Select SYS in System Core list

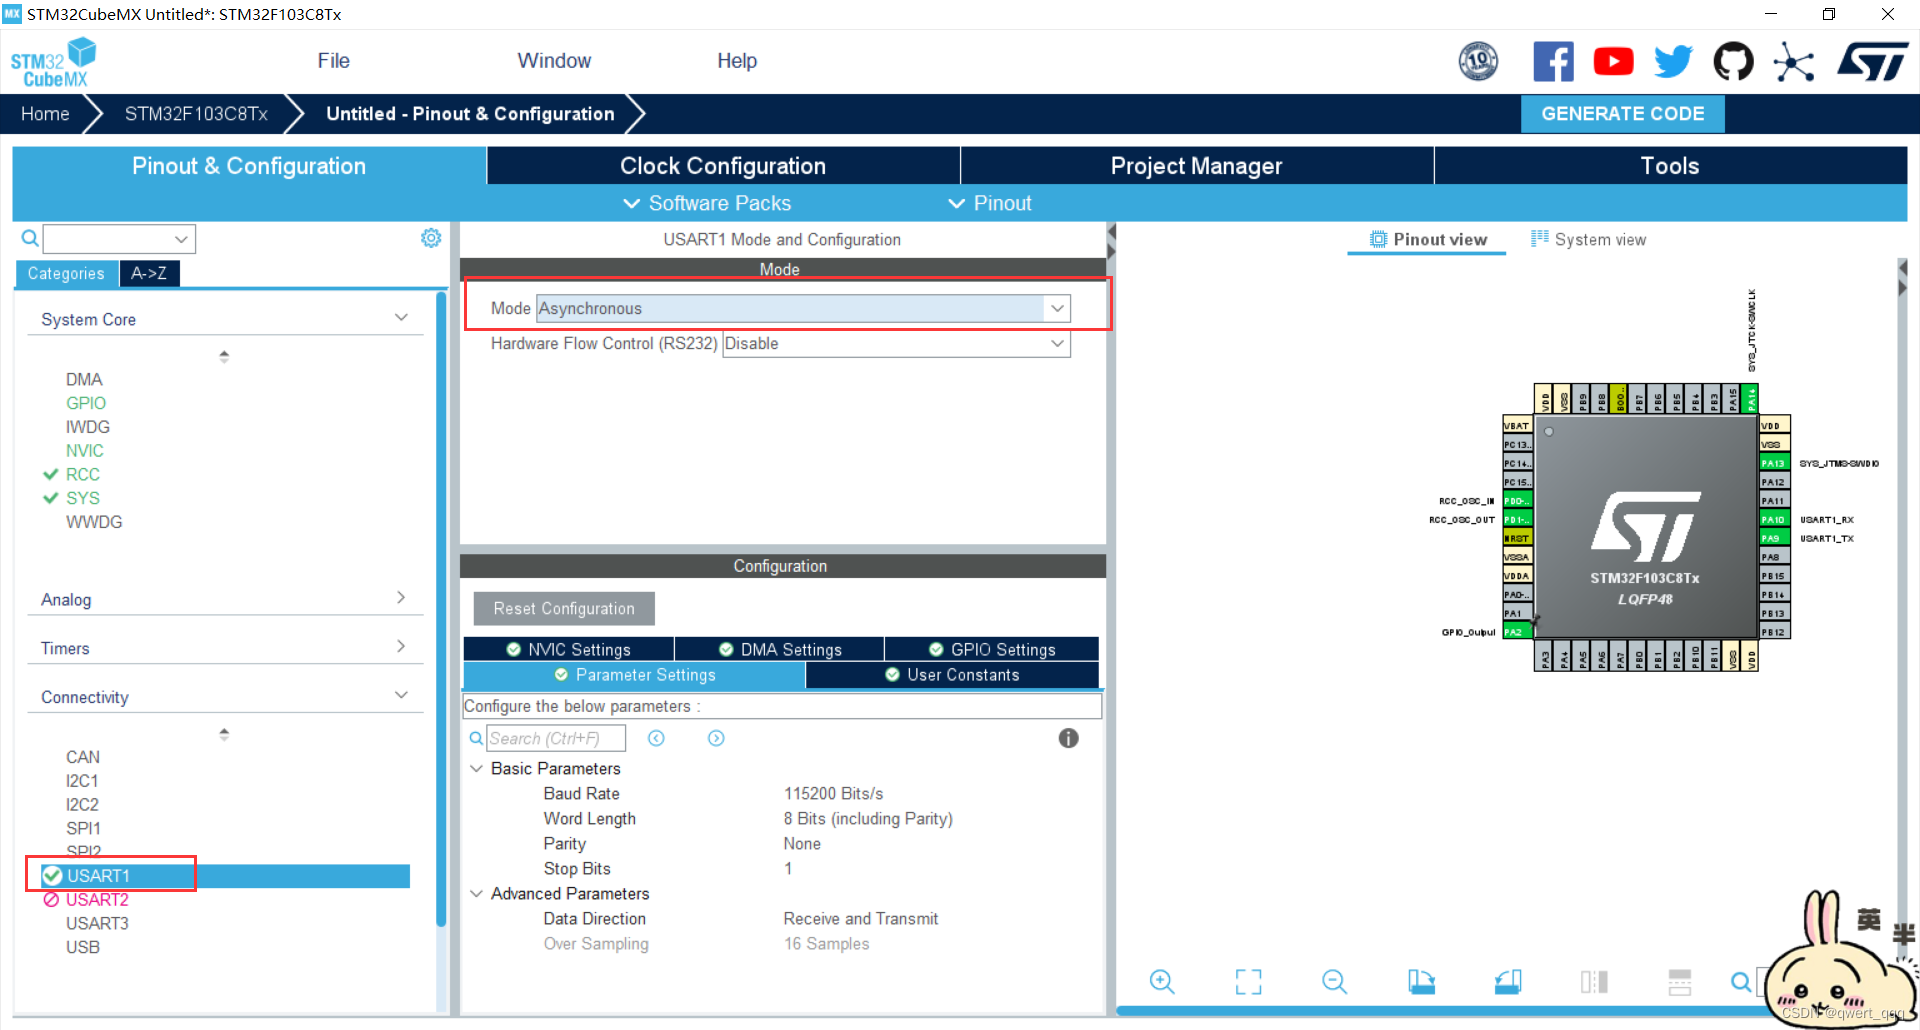[x=83, y=498]
